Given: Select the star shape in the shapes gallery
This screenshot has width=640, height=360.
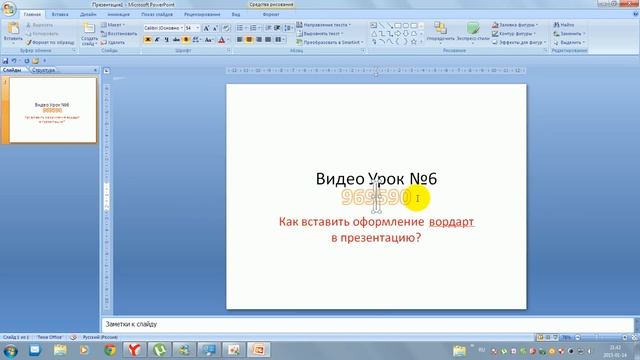Looking at the screenshot, I should 413,42.
